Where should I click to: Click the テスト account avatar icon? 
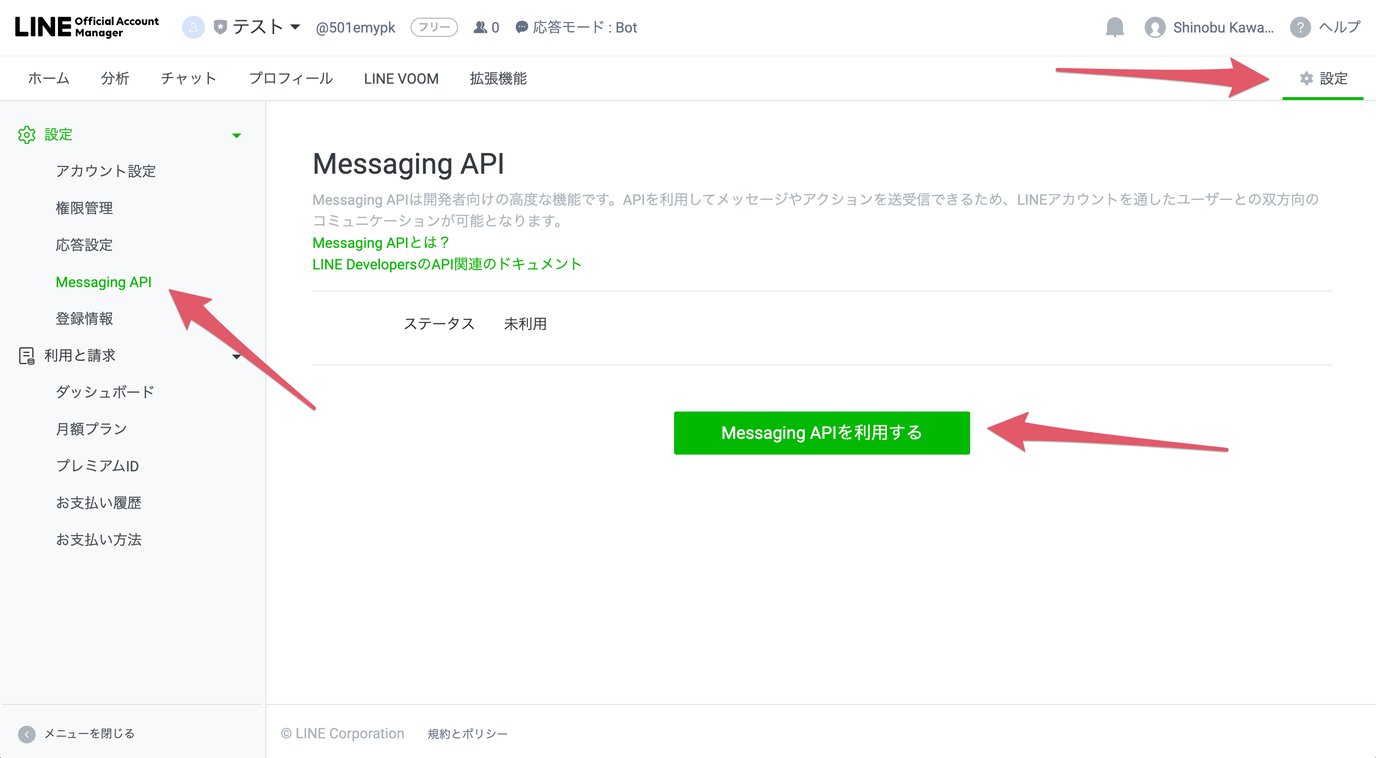click(x=193, y=27)
